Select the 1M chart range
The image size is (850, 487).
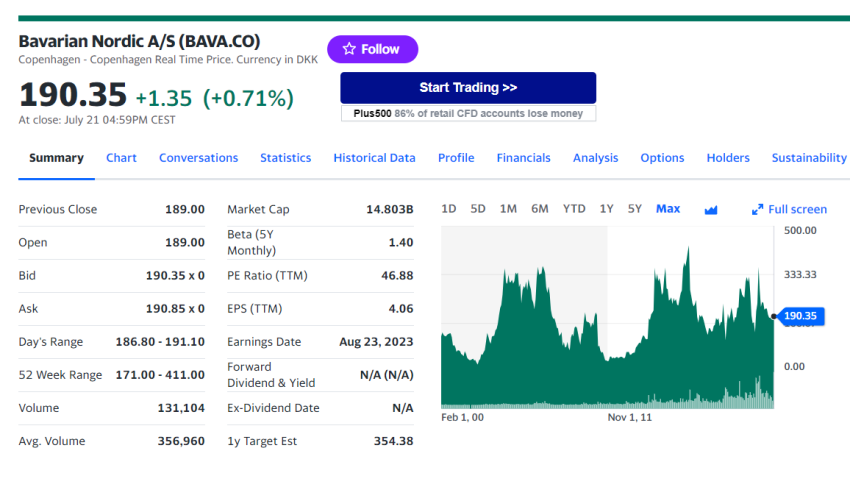coord(508,209)
